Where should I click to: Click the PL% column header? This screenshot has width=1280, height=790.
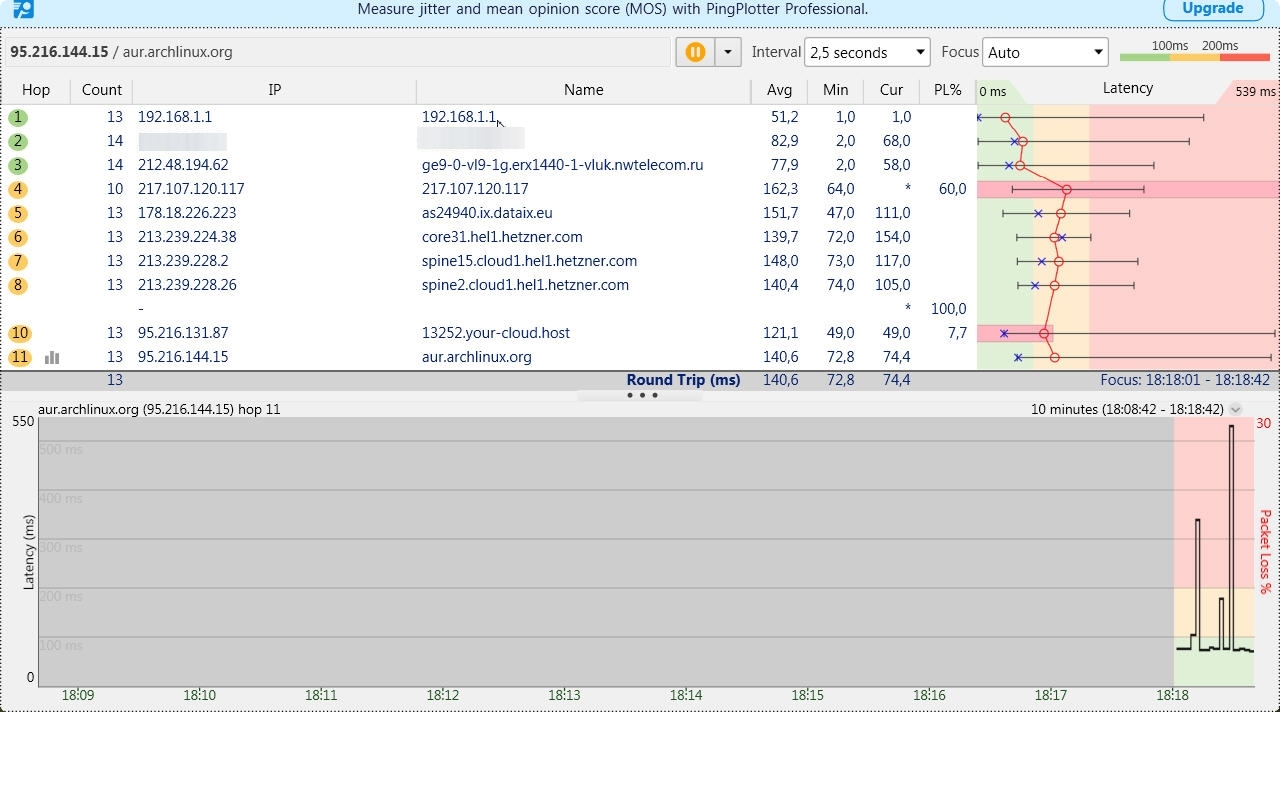[x=947, y=90]
